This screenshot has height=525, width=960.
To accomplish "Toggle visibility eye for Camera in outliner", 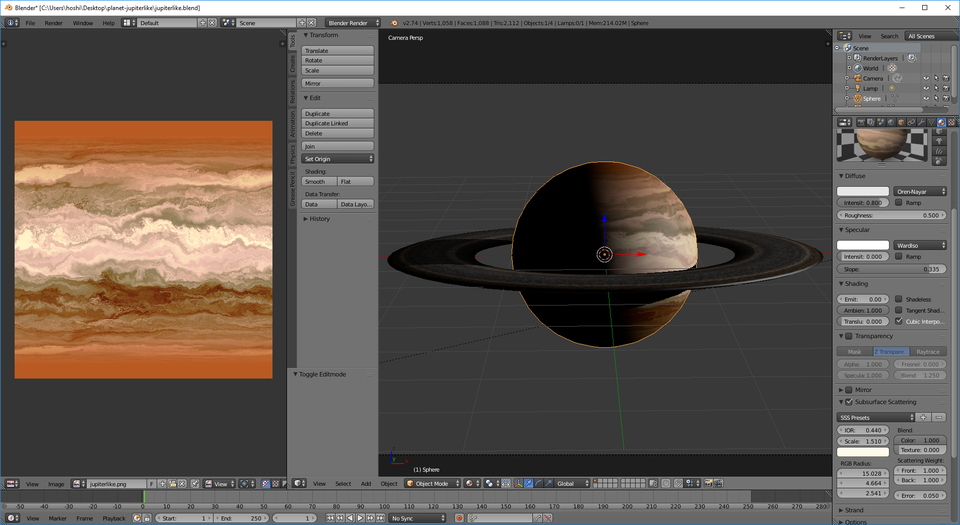I will pos(926,78).
